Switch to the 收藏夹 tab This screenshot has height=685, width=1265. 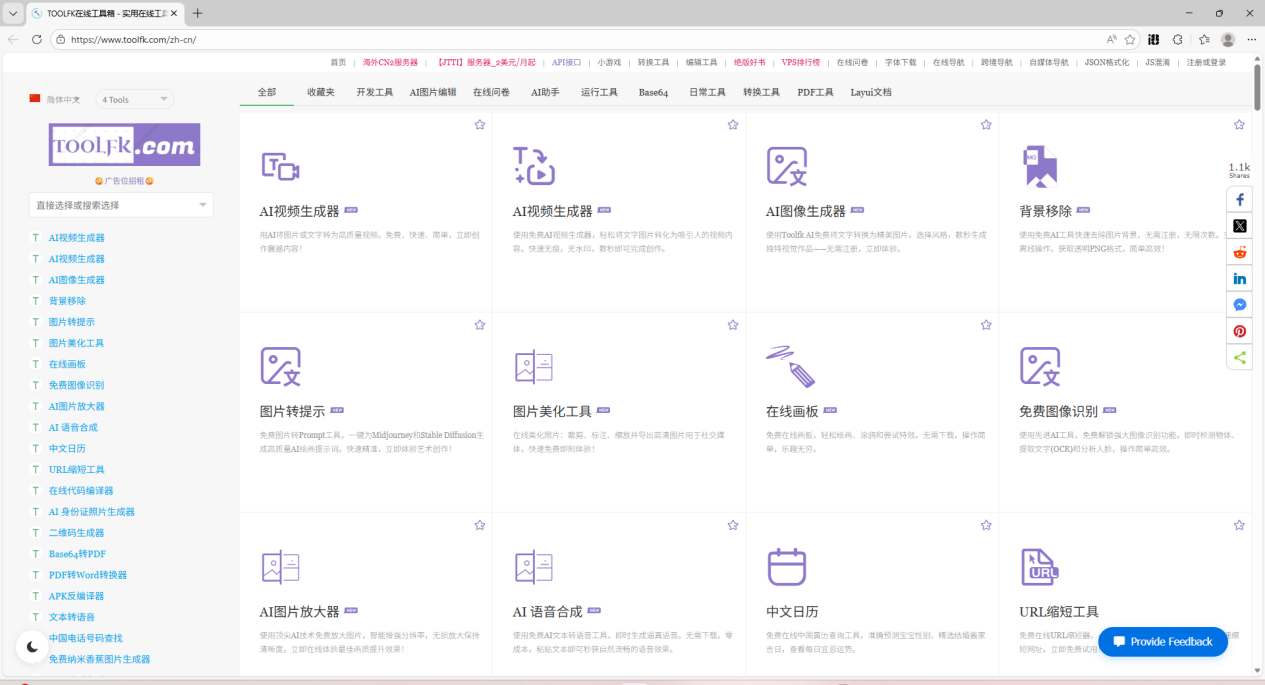321,92
